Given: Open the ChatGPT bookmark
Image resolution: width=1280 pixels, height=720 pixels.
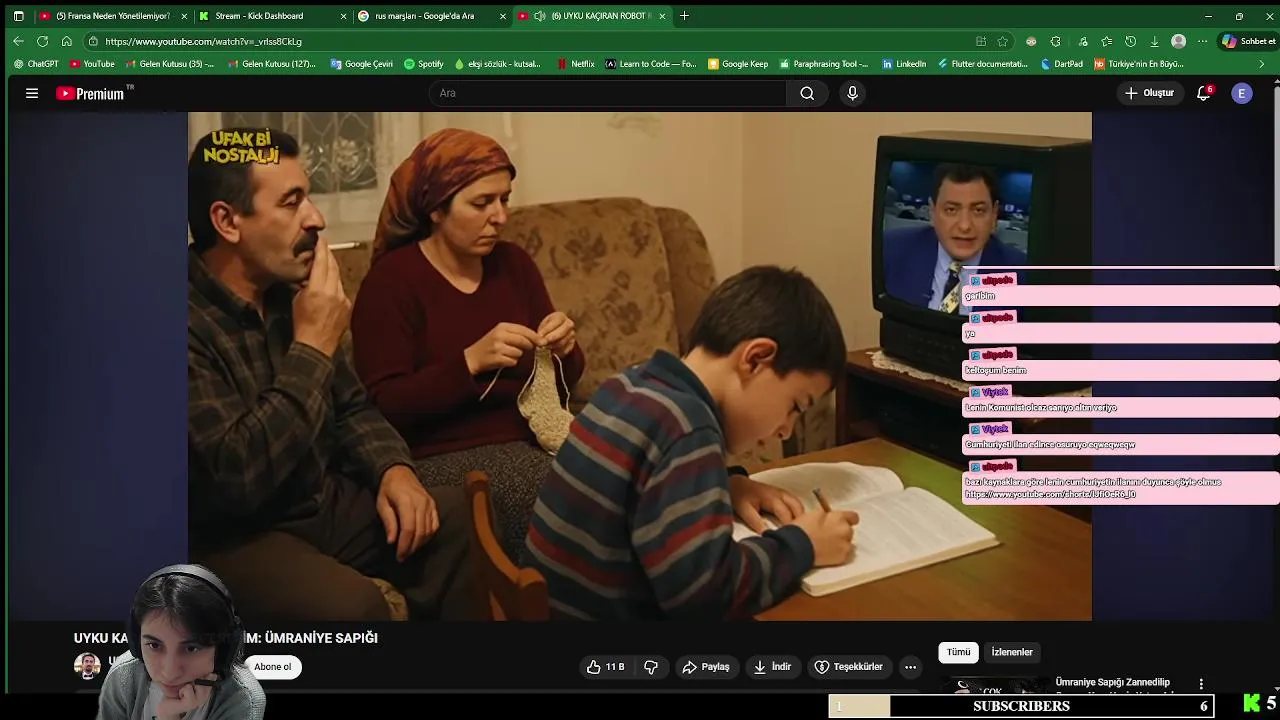Looking at the screenshot, I should click(x=36, y=64).
